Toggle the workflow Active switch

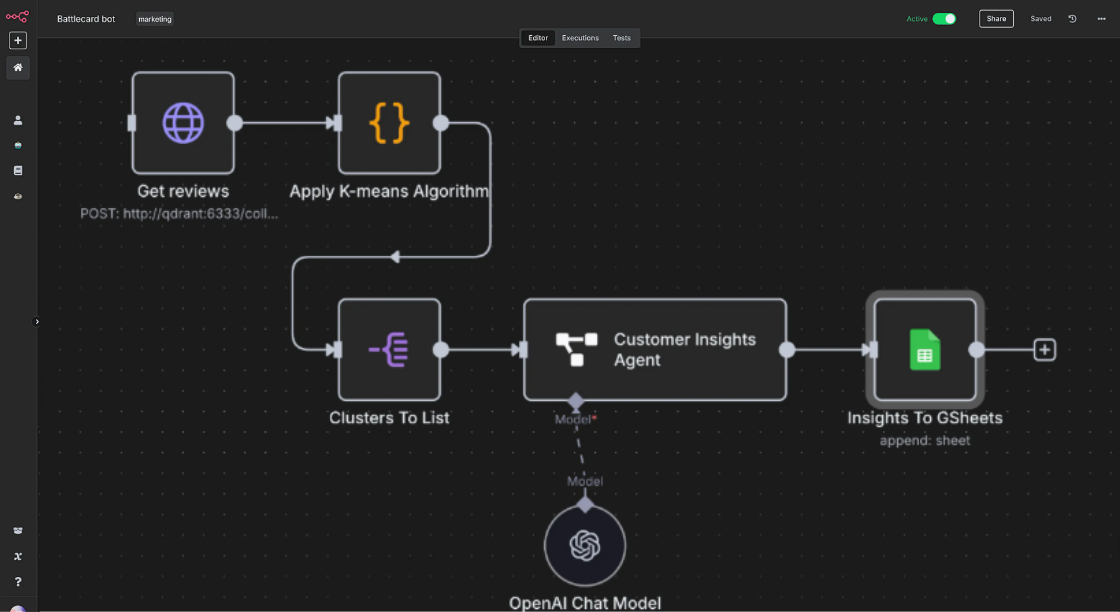click(x=944, y=18)
